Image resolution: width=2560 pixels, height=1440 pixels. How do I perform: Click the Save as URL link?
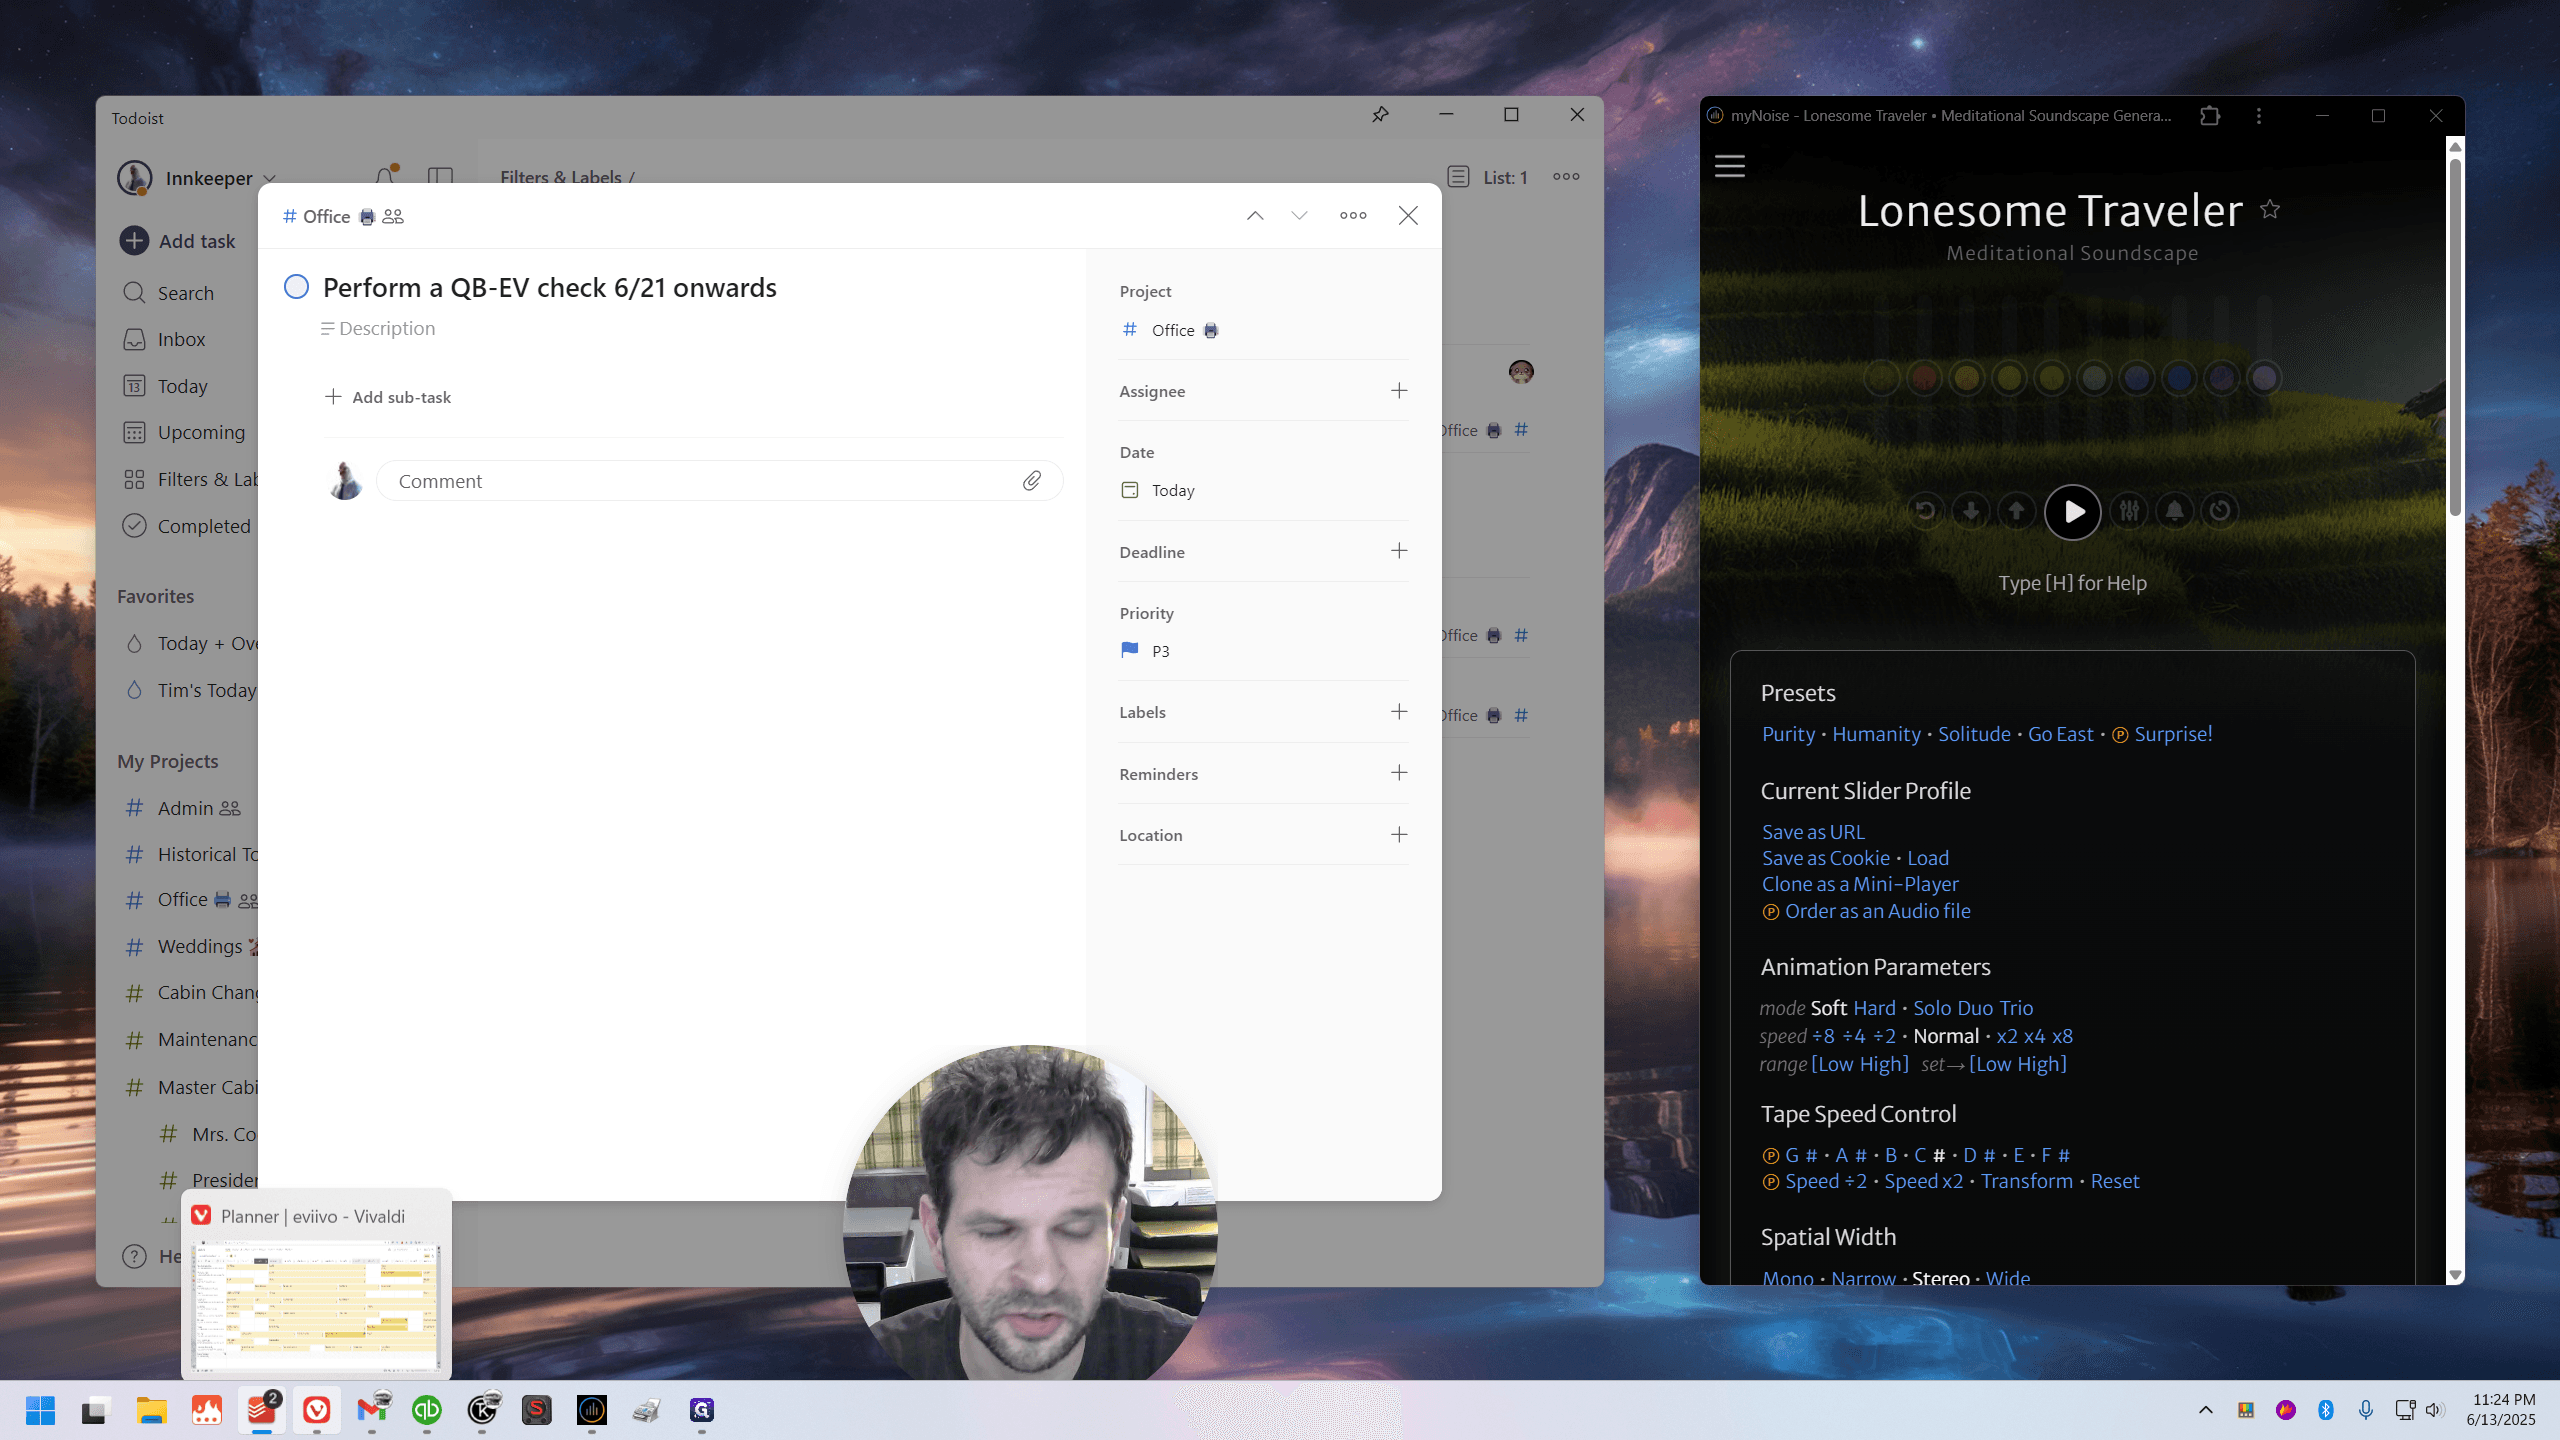pyautogui.click(x=1813, y=832)
